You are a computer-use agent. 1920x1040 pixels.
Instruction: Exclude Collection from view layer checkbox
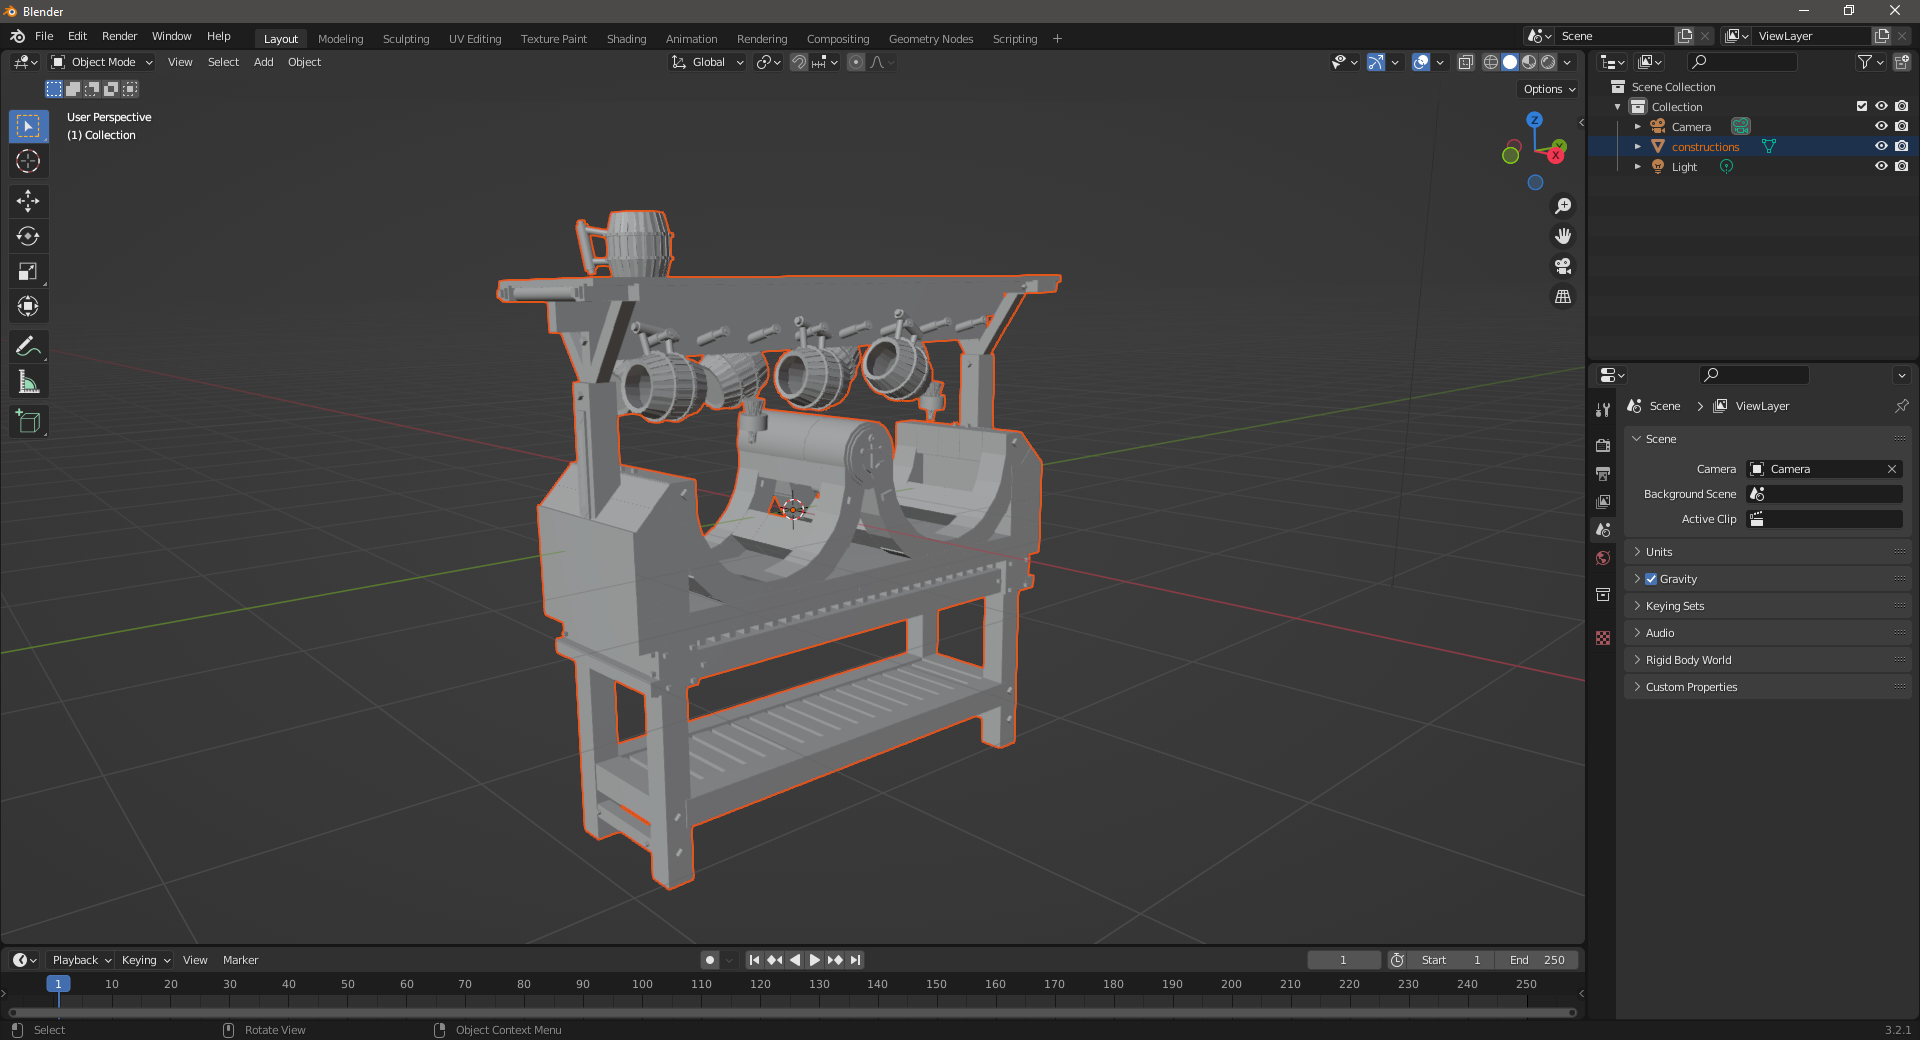pos(1861,107)
